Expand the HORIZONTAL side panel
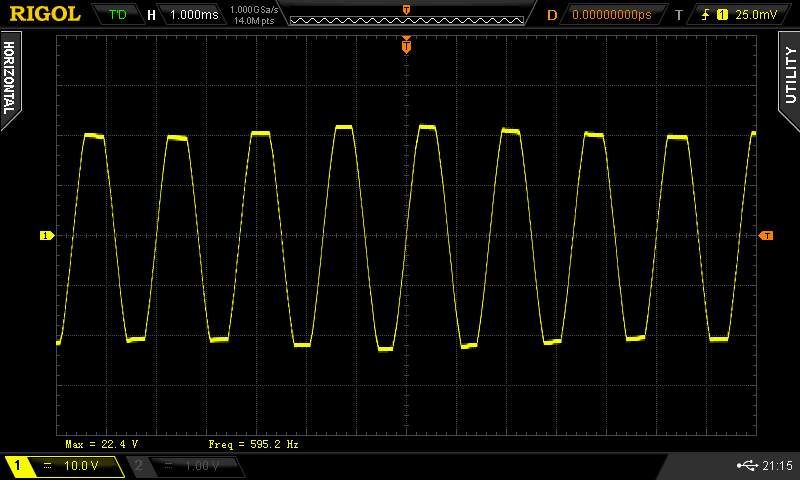 [9, 78]
